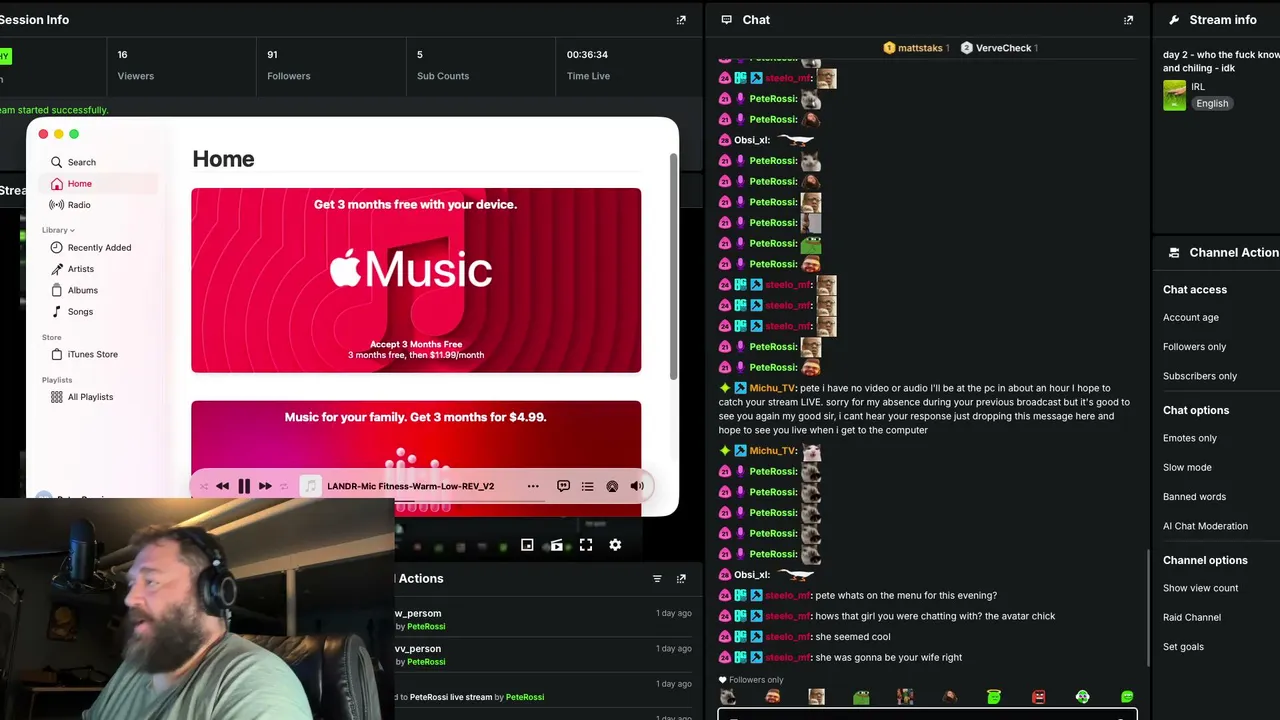The height and width of the screenshot is (720, 1280).
Task: Open Banned words chat option
Action: 1194,497
